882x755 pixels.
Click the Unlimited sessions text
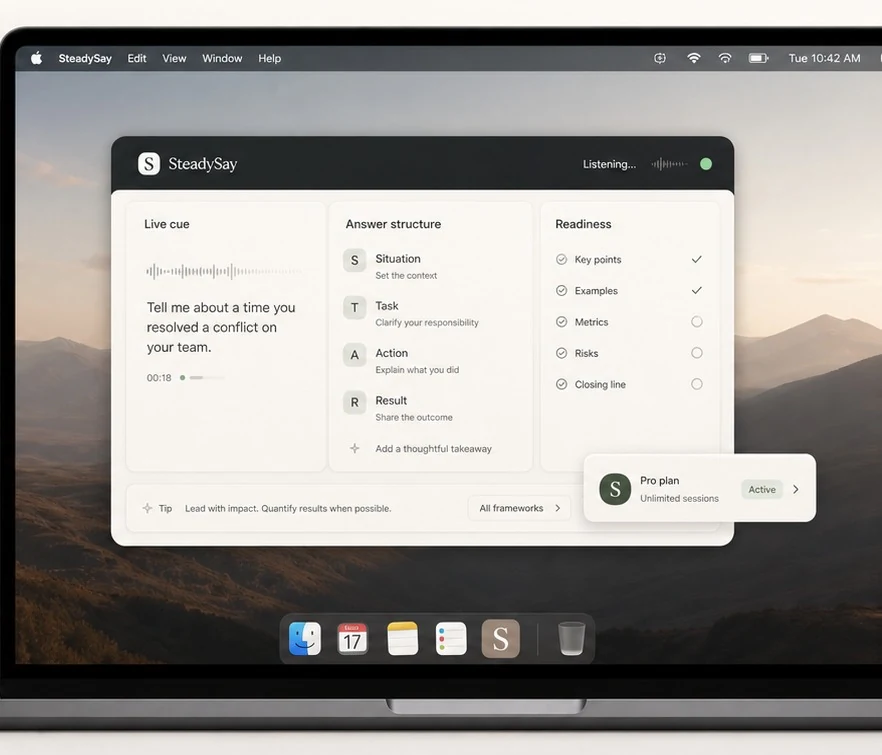679,498
